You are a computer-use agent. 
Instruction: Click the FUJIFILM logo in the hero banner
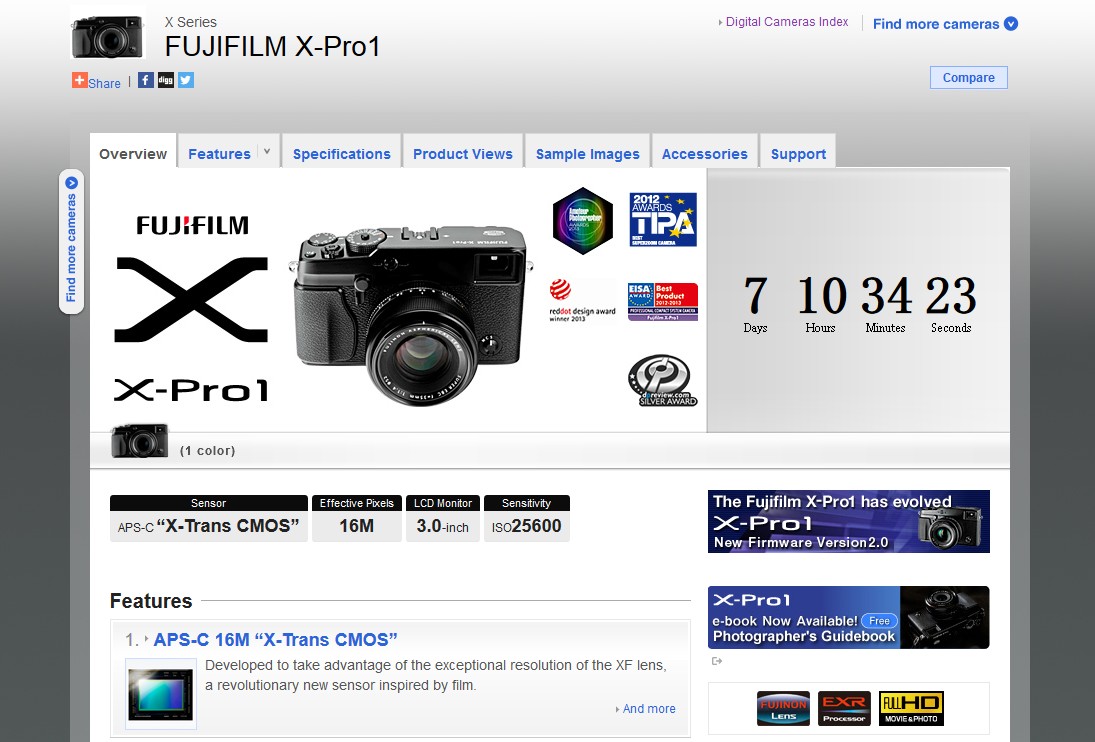[x=193, y=225]
